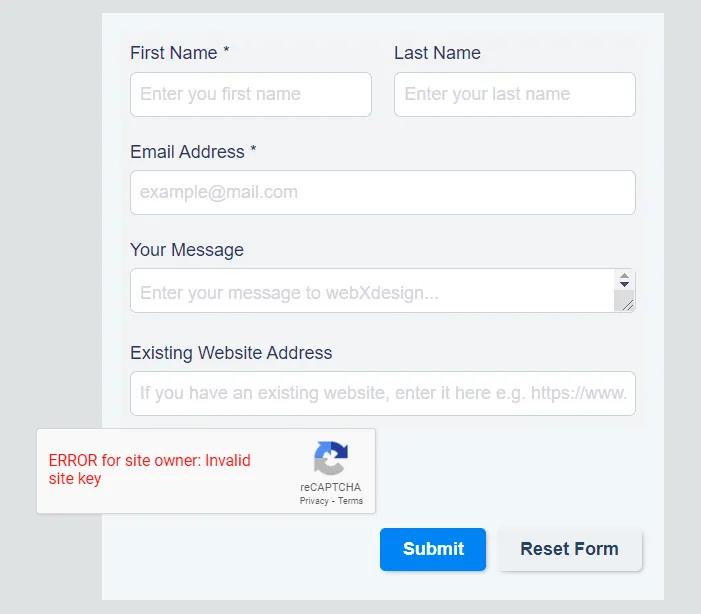The image size is (701, 614).
Task: Click the reCAPTCHA logo icon
Action: [x=331, y=458]
